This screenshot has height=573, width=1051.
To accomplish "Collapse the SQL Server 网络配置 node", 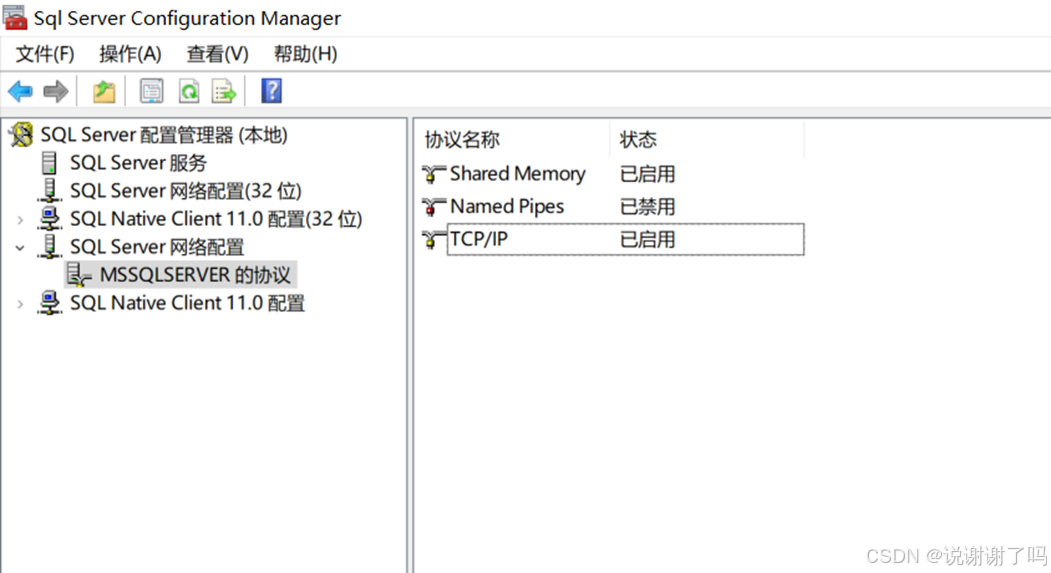I will pyautogui.click(x=20, y=247).
